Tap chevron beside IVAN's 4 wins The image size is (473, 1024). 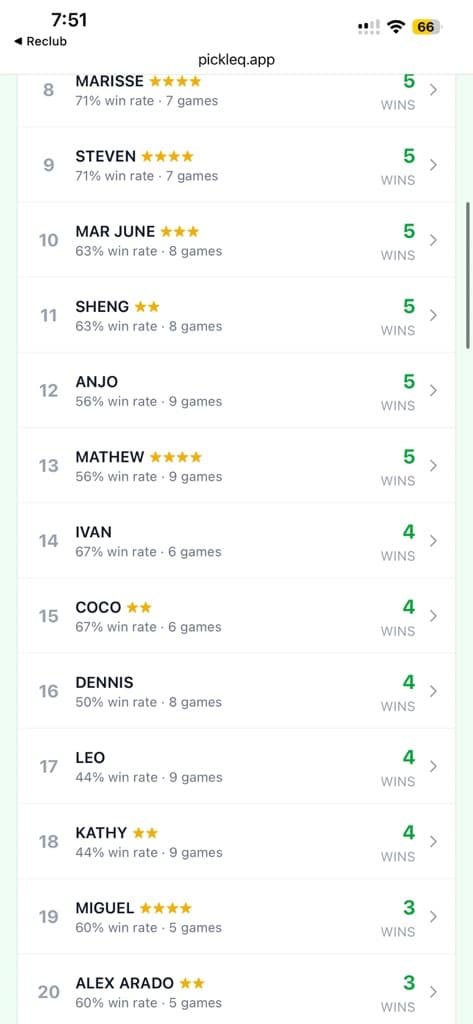(433, 541)
